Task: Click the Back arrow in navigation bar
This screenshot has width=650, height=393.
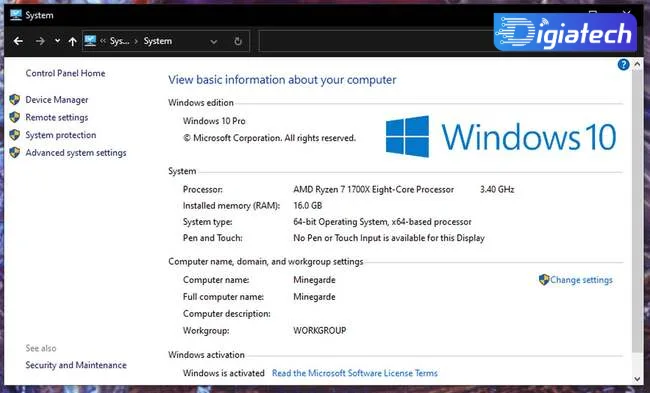Action: [18, 41]
